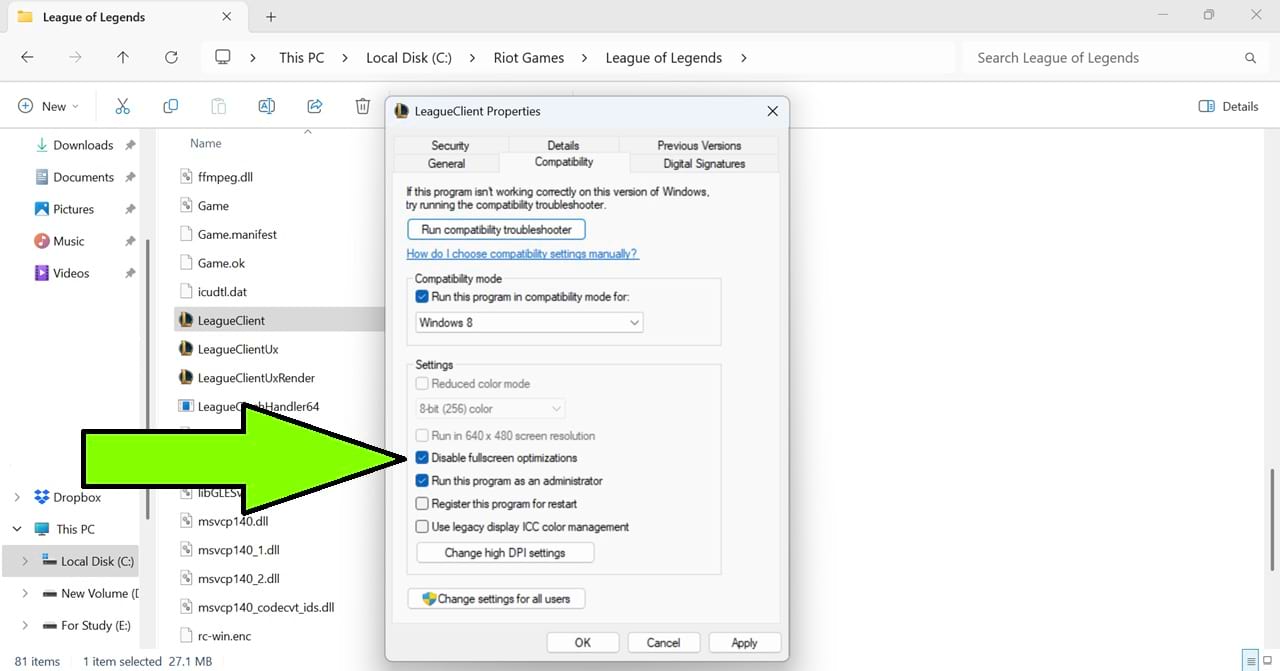The height and width of the screenshot is (671, 1280).
Task: Click the Explorer forward arrow
Action: [75, 58]
